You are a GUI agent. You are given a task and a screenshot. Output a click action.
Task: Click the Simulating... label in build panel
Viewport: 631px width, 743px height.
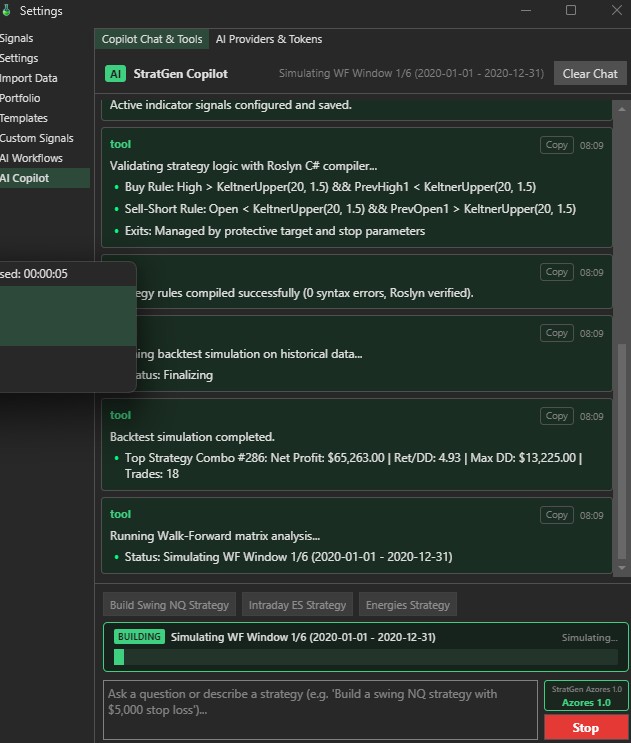point(589,638)
